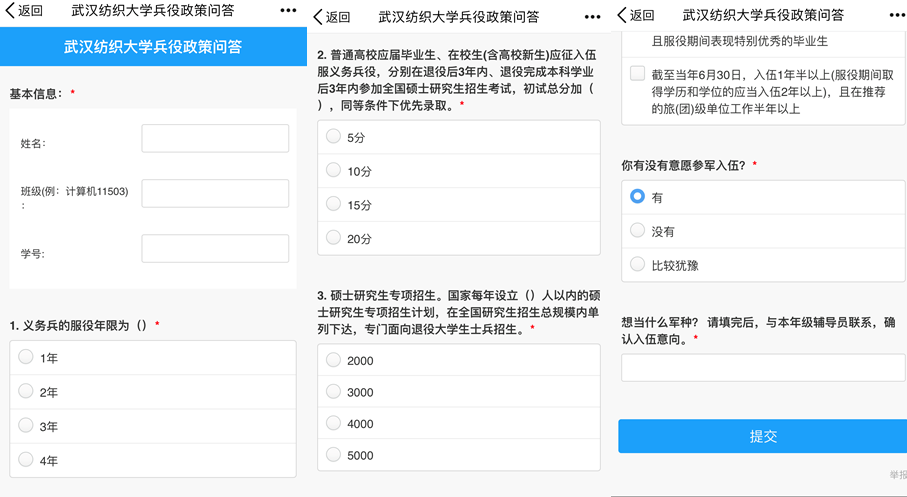Focus the 想当什么军种 text input
907x497 pixels.
764,368
